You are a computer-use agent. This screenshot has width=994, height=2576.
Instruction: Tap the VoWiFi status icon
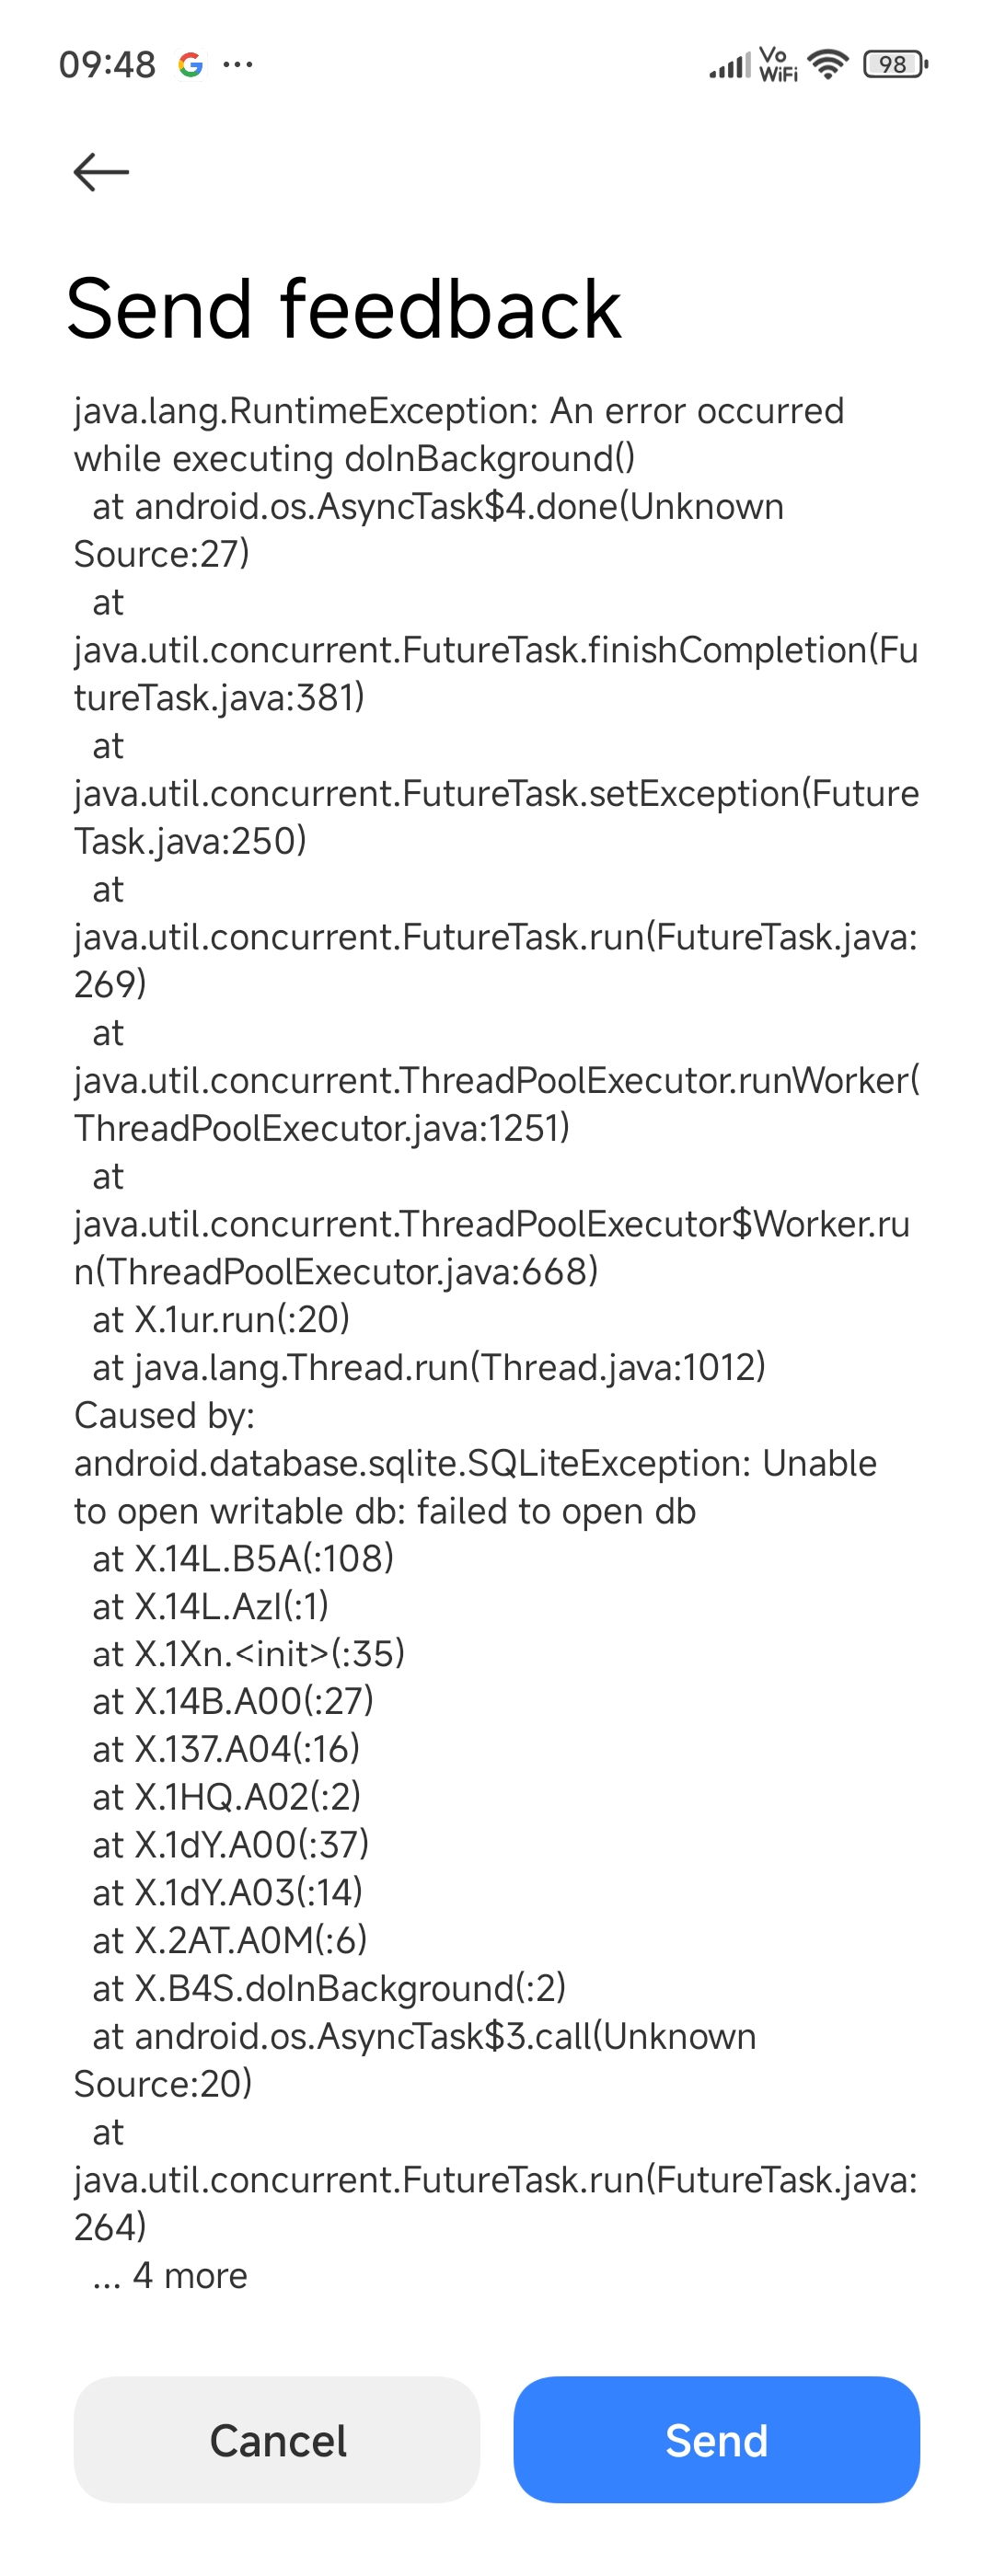pos(778,65)
